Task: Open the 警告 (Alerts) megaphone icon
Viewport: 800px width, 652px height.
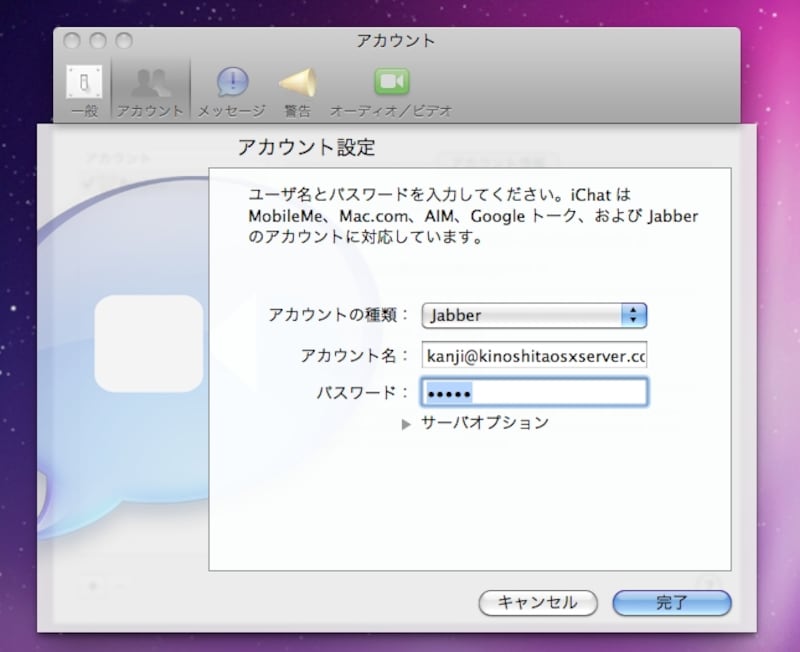Action: (297, 89)
